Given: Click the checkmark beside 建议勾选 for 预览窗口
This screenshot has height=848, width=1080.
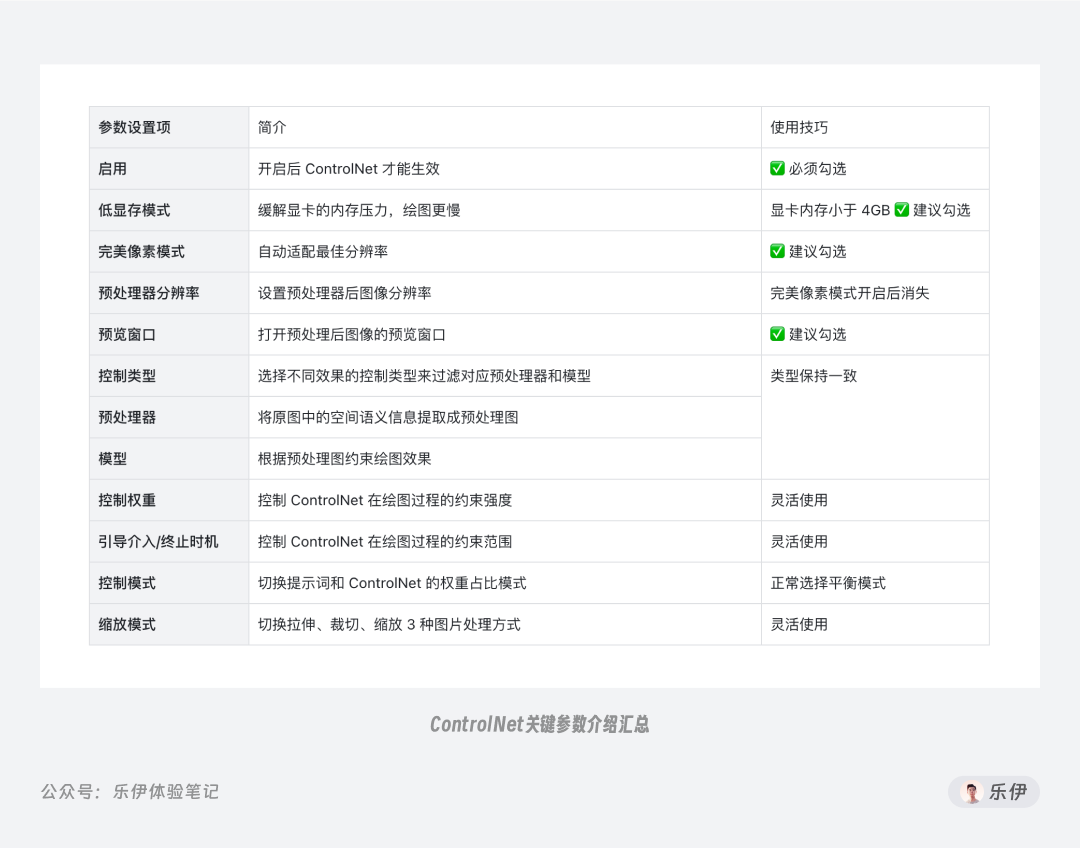Looking at the screenshot, I should (x=777, y=334).
